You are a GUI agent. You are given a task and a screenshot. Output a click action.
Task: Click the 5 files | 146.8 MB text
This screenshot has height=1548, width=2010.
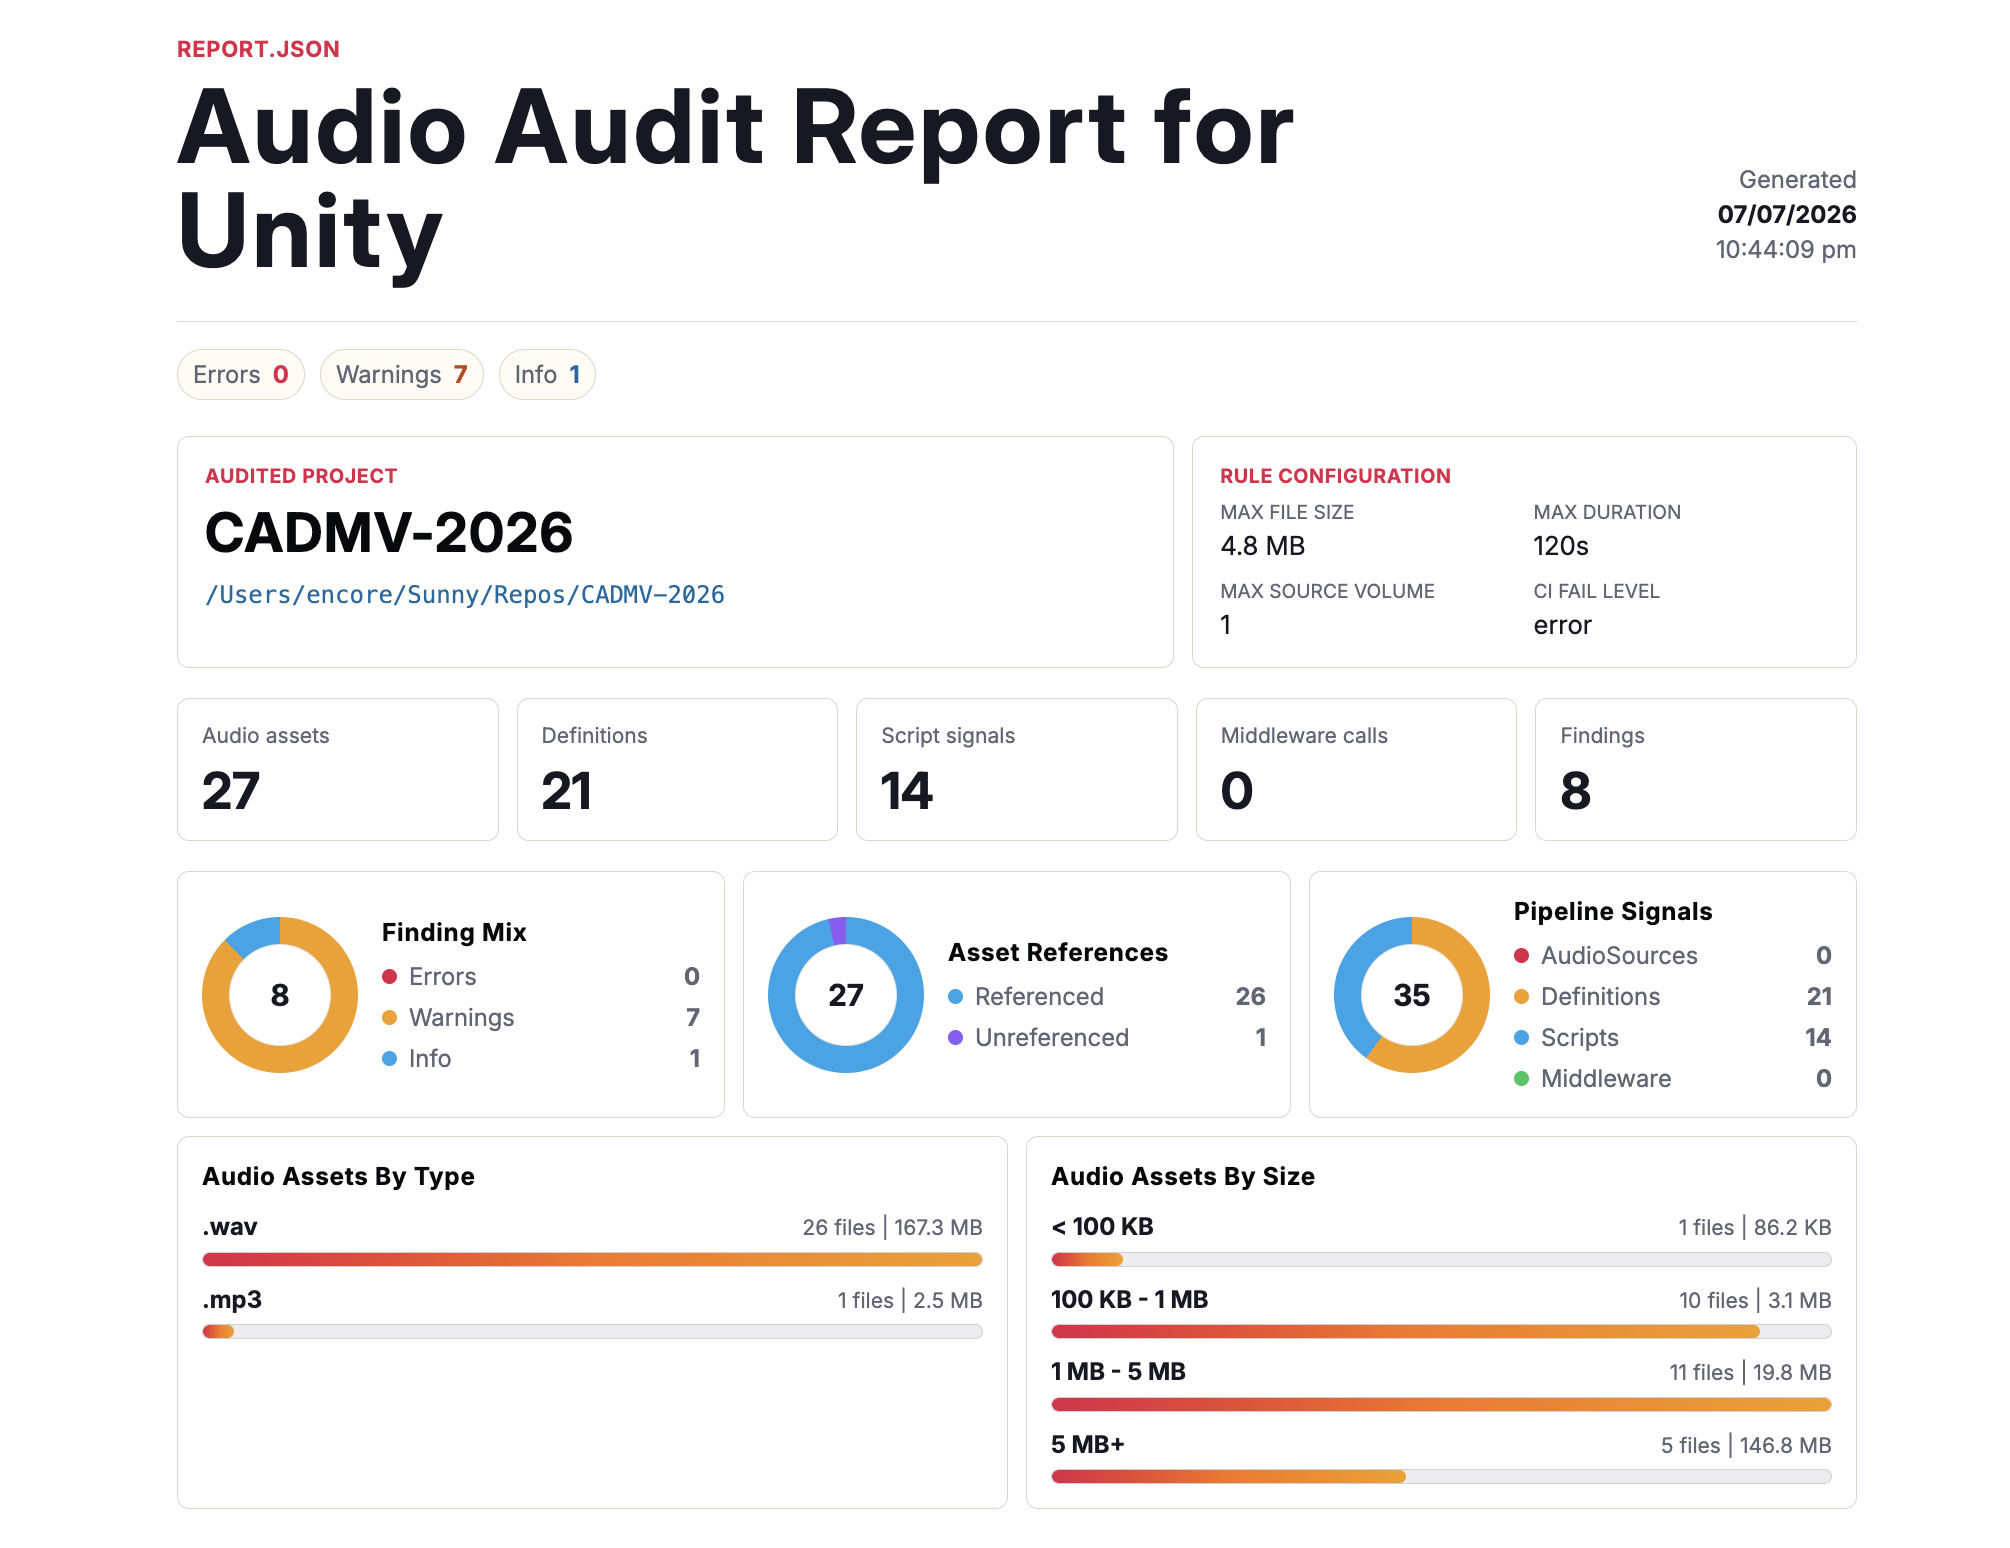tap(1746, 1445)
